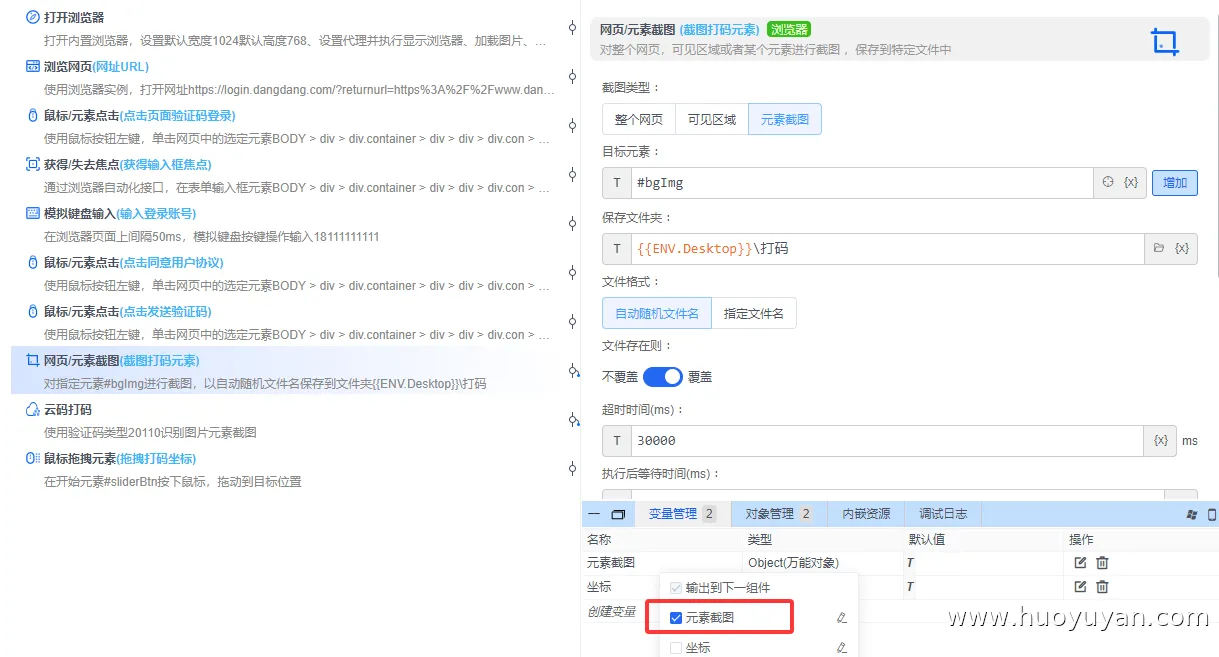
Task: Click the 打开浏览器 step compass icon
Action: 33,17
